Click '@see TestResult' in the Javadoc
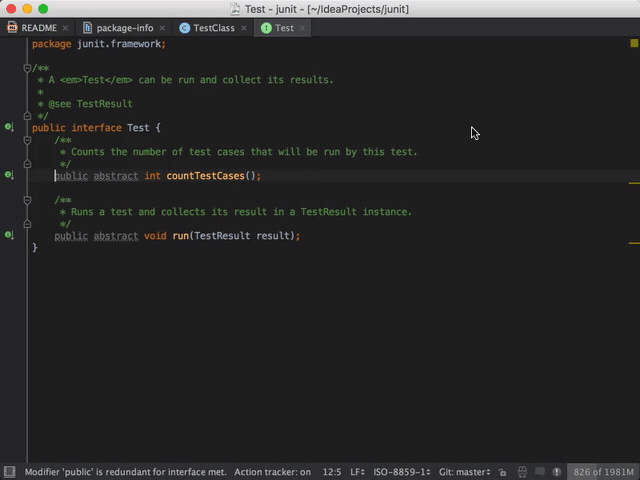 [91, 104]
